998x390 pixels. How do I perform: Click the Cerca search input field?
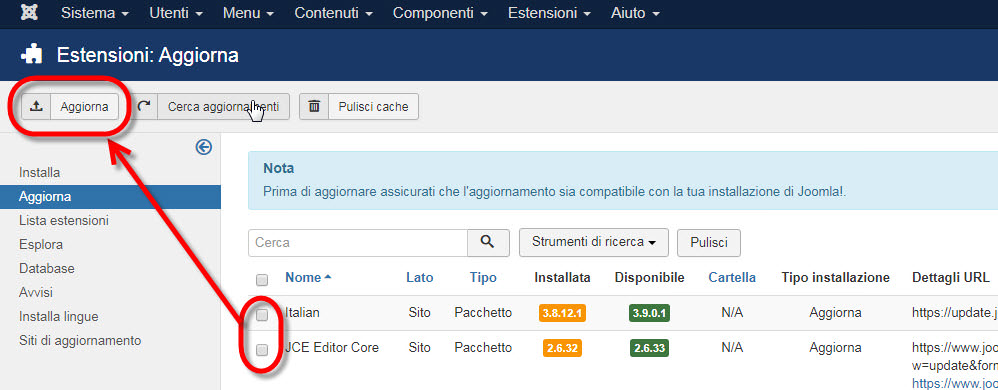coord(358,242)
